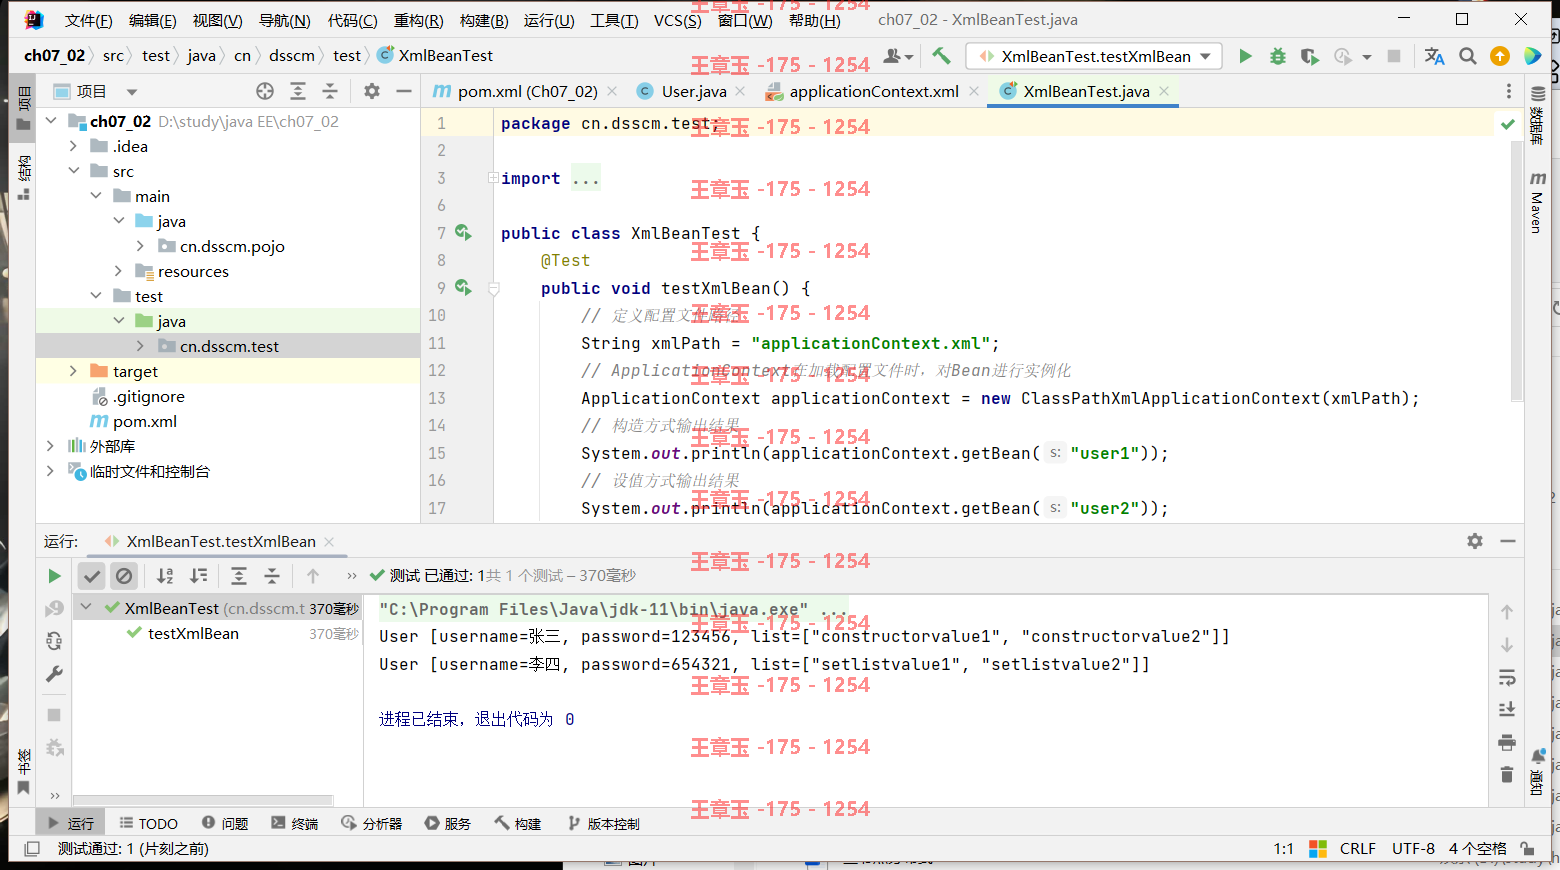Click the cn.dsscm.test package node
This screenshot has width=1560, height=870.
(x=229, y=346)
